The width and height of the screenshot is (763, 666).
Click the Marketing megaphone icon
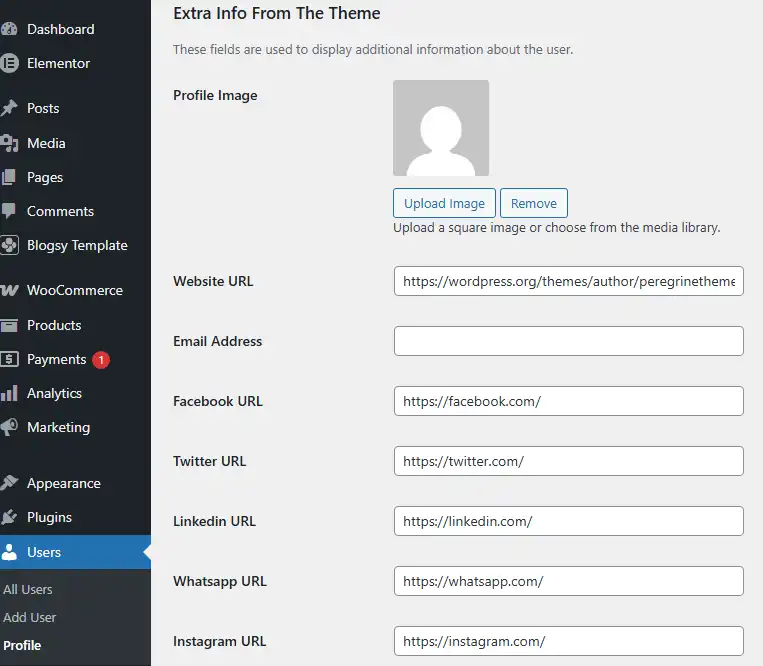[x=9, y=427]
